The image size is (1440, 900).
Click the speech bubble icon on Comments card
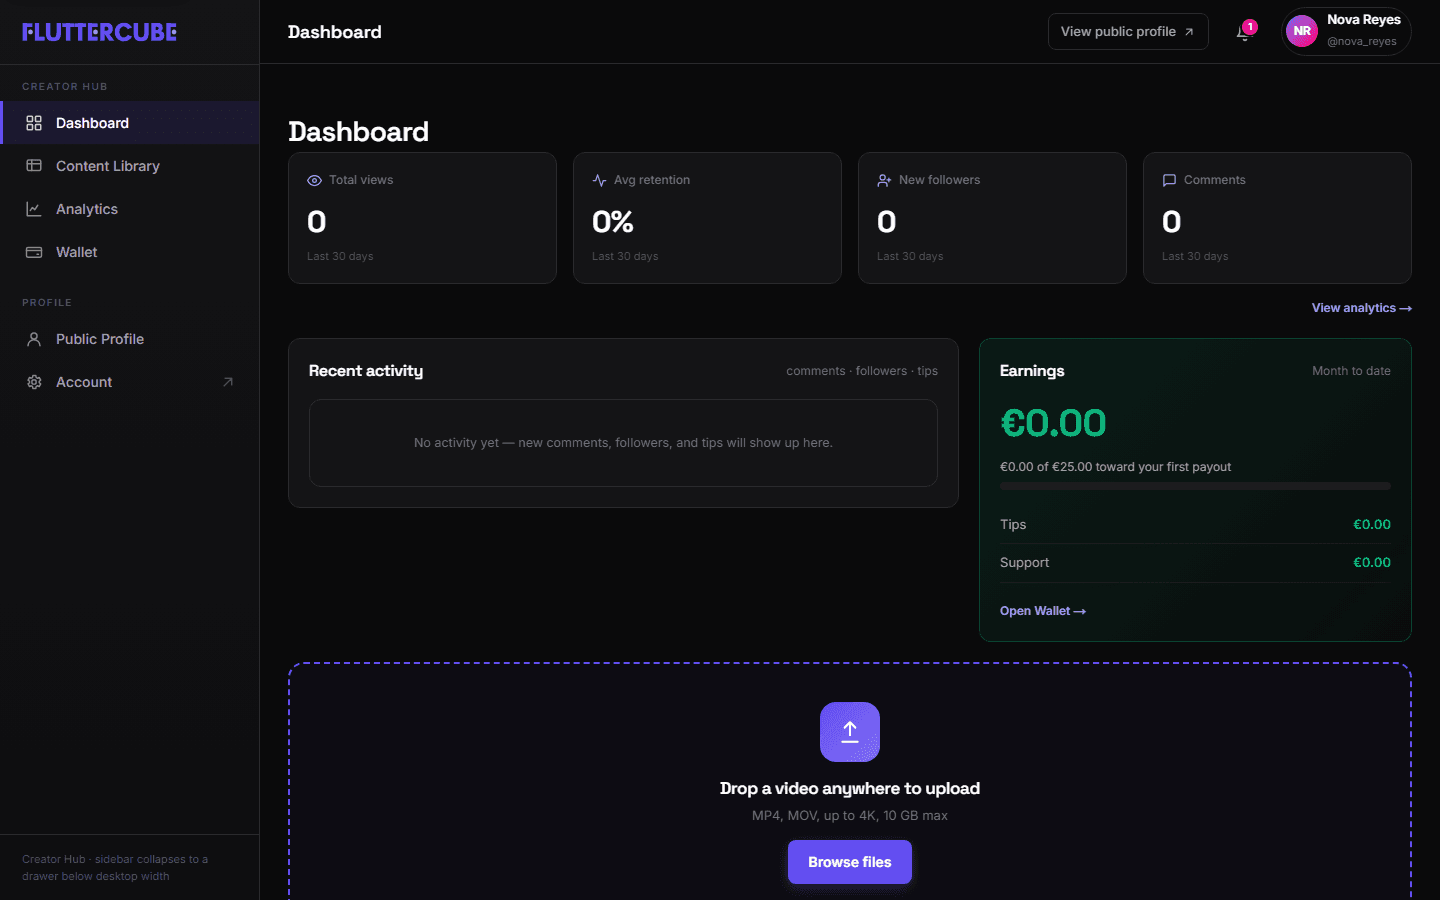point(1169,180)
